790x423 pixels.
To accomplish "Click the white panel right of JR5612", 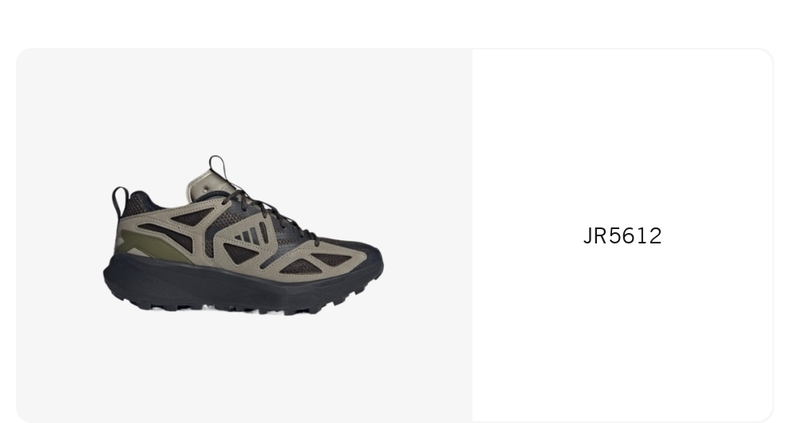I will click(x=718, y=236).
